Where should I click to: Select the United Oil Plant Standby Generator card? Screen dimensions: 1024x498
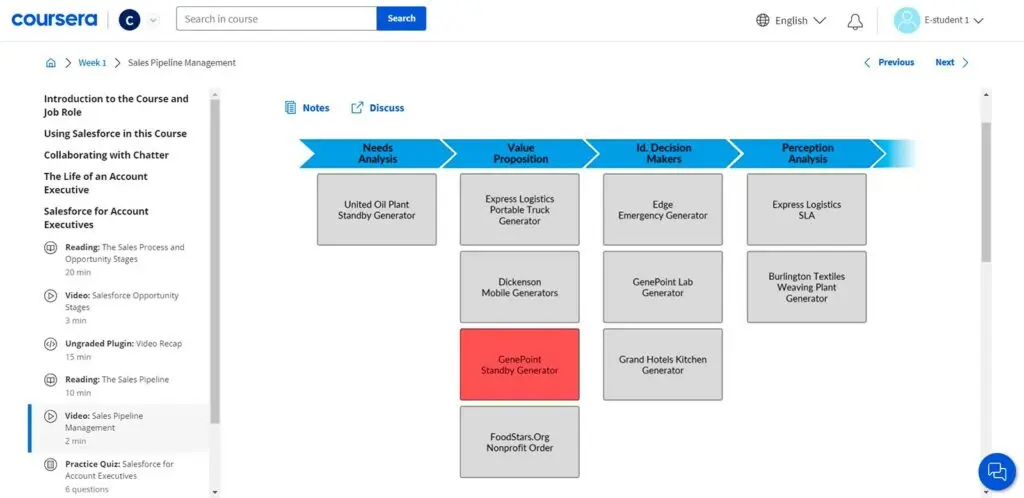[x=377, y=210]
